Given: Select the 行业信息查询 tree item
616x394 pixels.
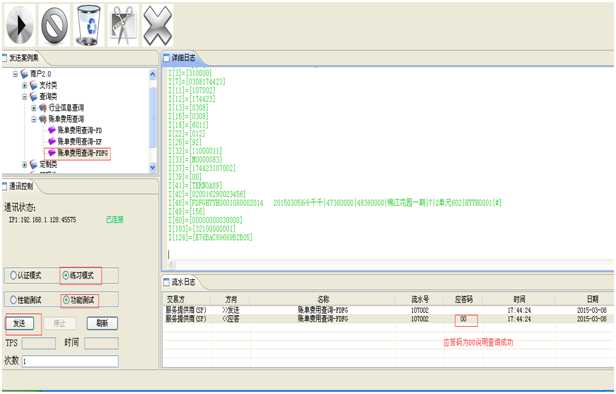Looking at the screenshot, I should pyautogui.click(x=66, y=108).
